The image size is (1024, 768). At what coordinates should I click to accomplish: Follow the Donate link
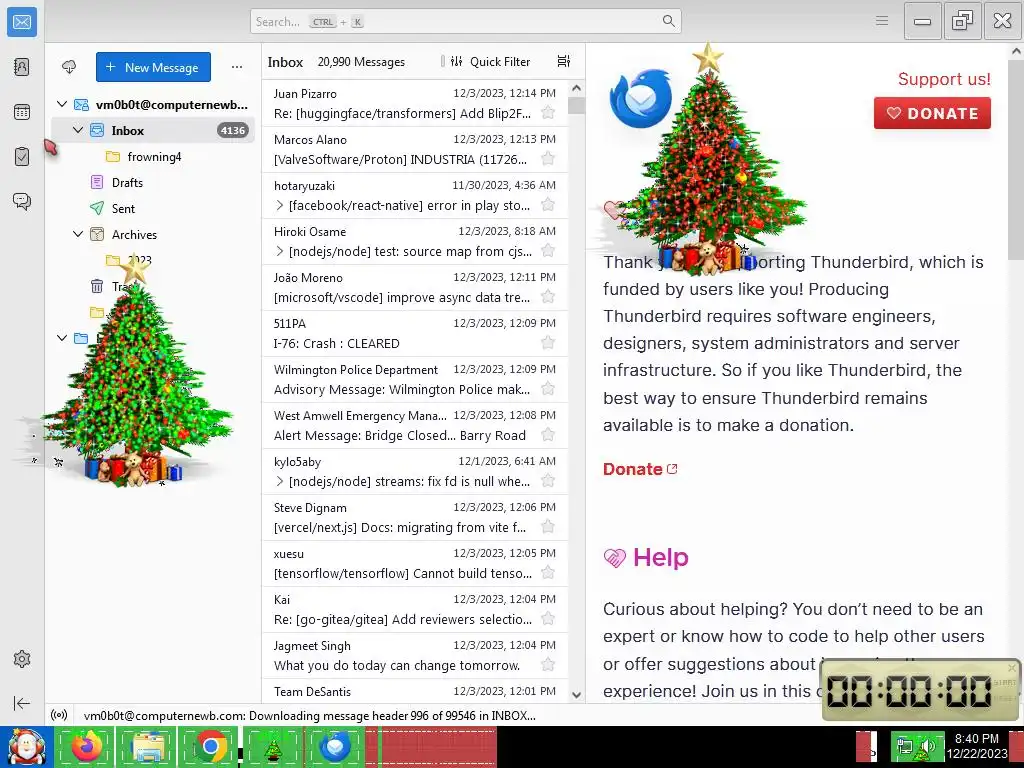click(640, 469)
